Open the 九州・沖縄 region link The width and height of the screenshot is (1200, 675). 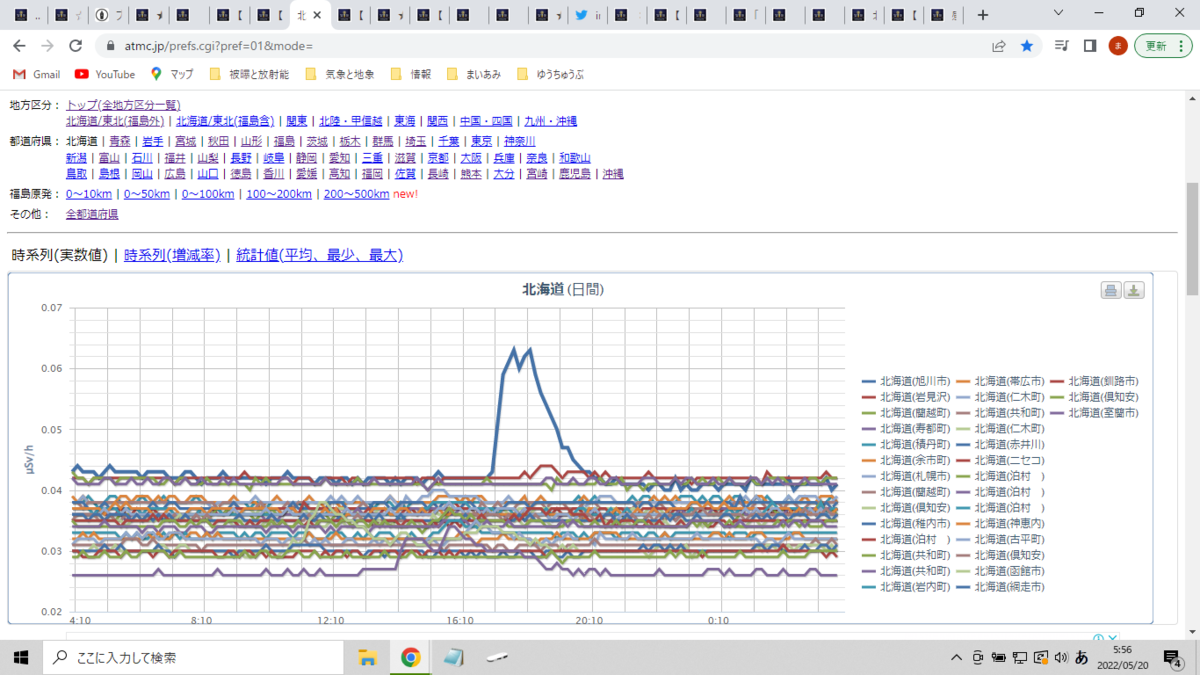click(551, 121)
